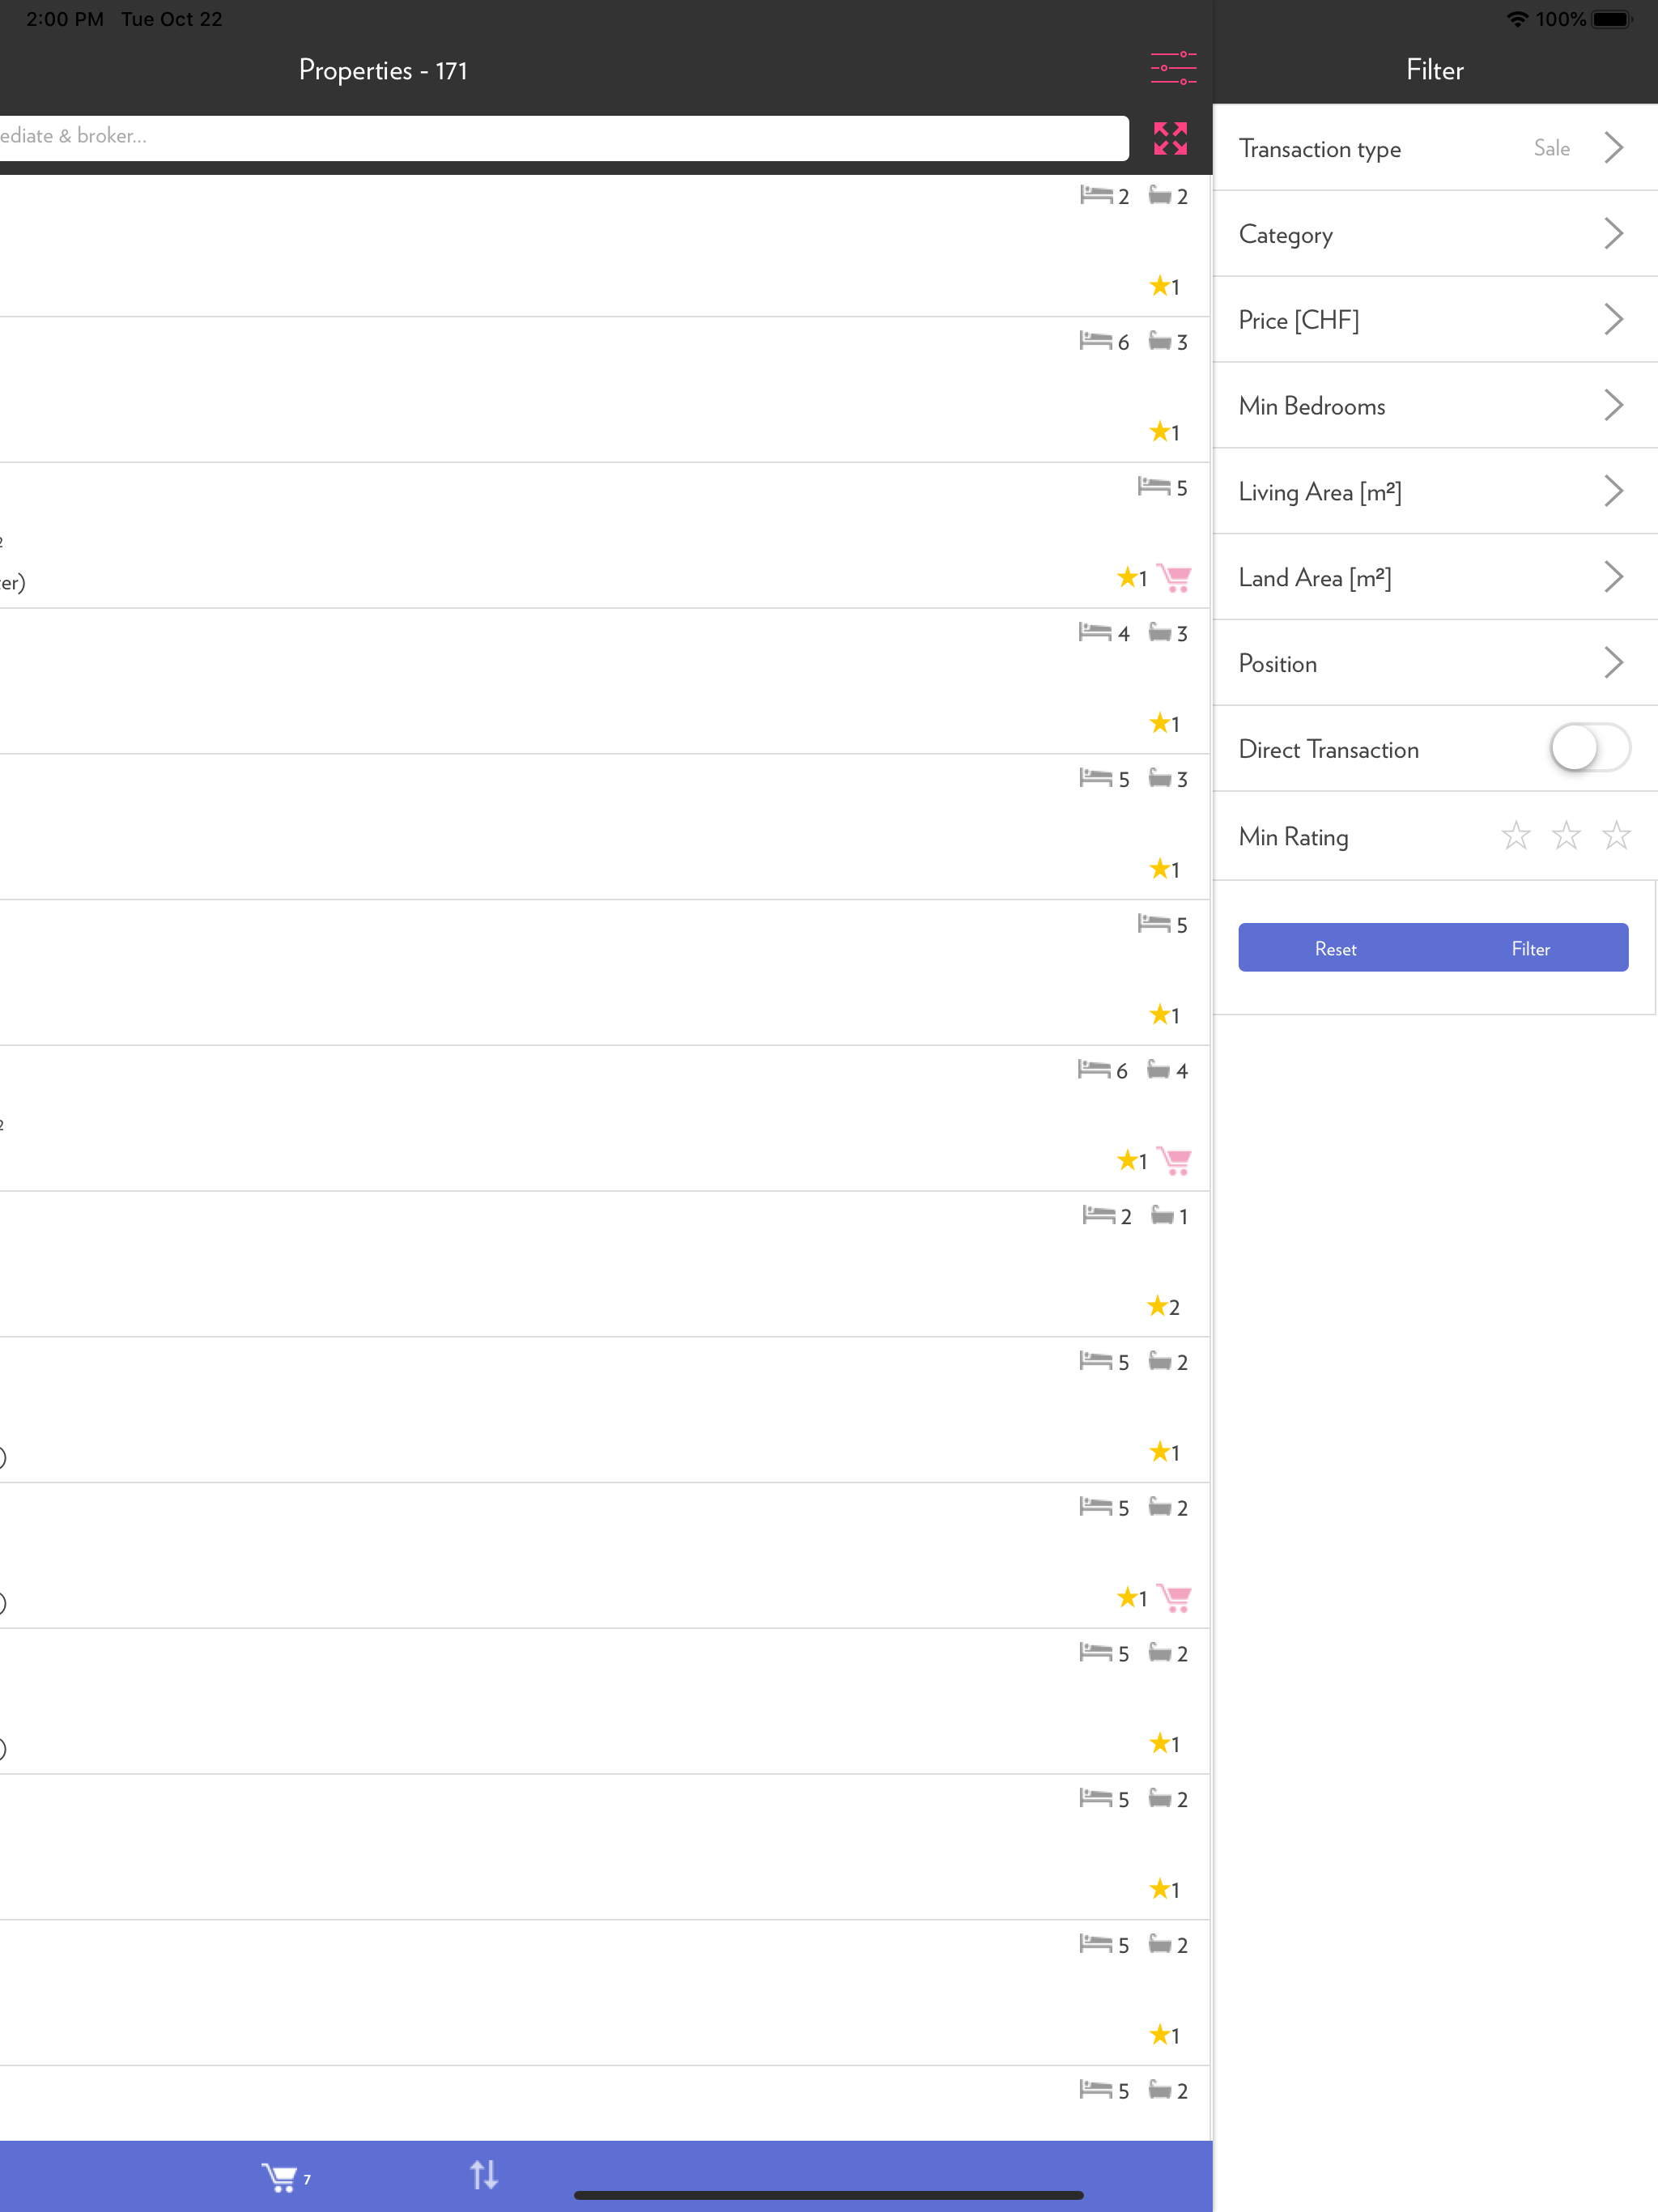Open the shopping cart in bottom bar

pos(279,2177)
